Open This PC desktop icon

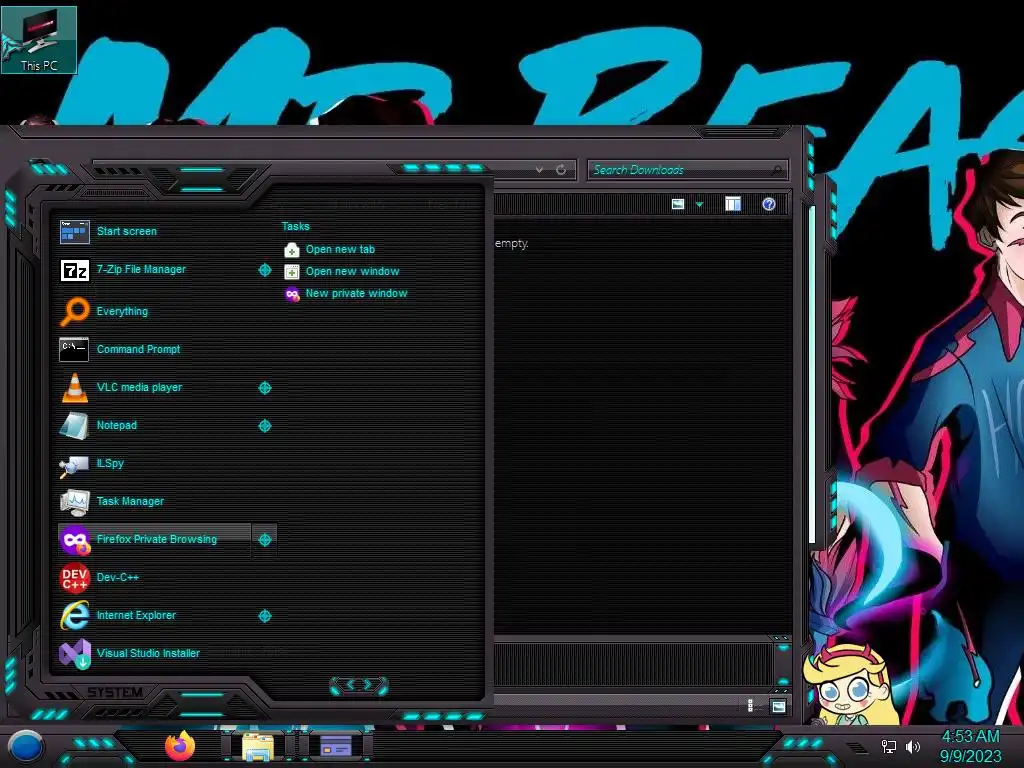point(39,39)
